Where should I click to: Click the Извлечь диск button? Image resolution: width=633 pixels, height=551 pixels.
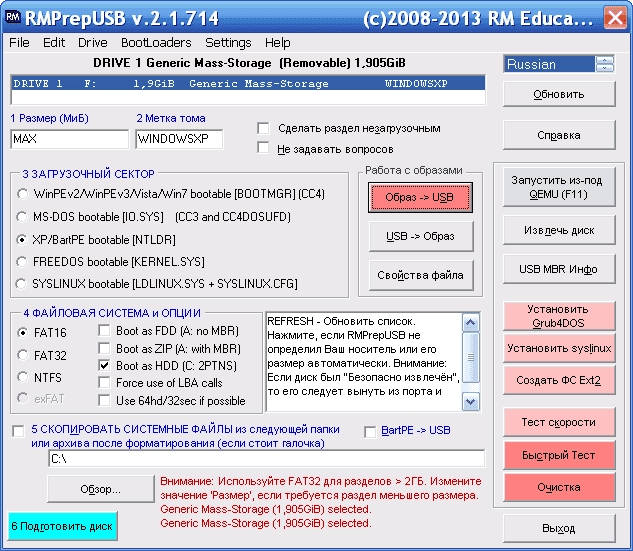[559, 230]
